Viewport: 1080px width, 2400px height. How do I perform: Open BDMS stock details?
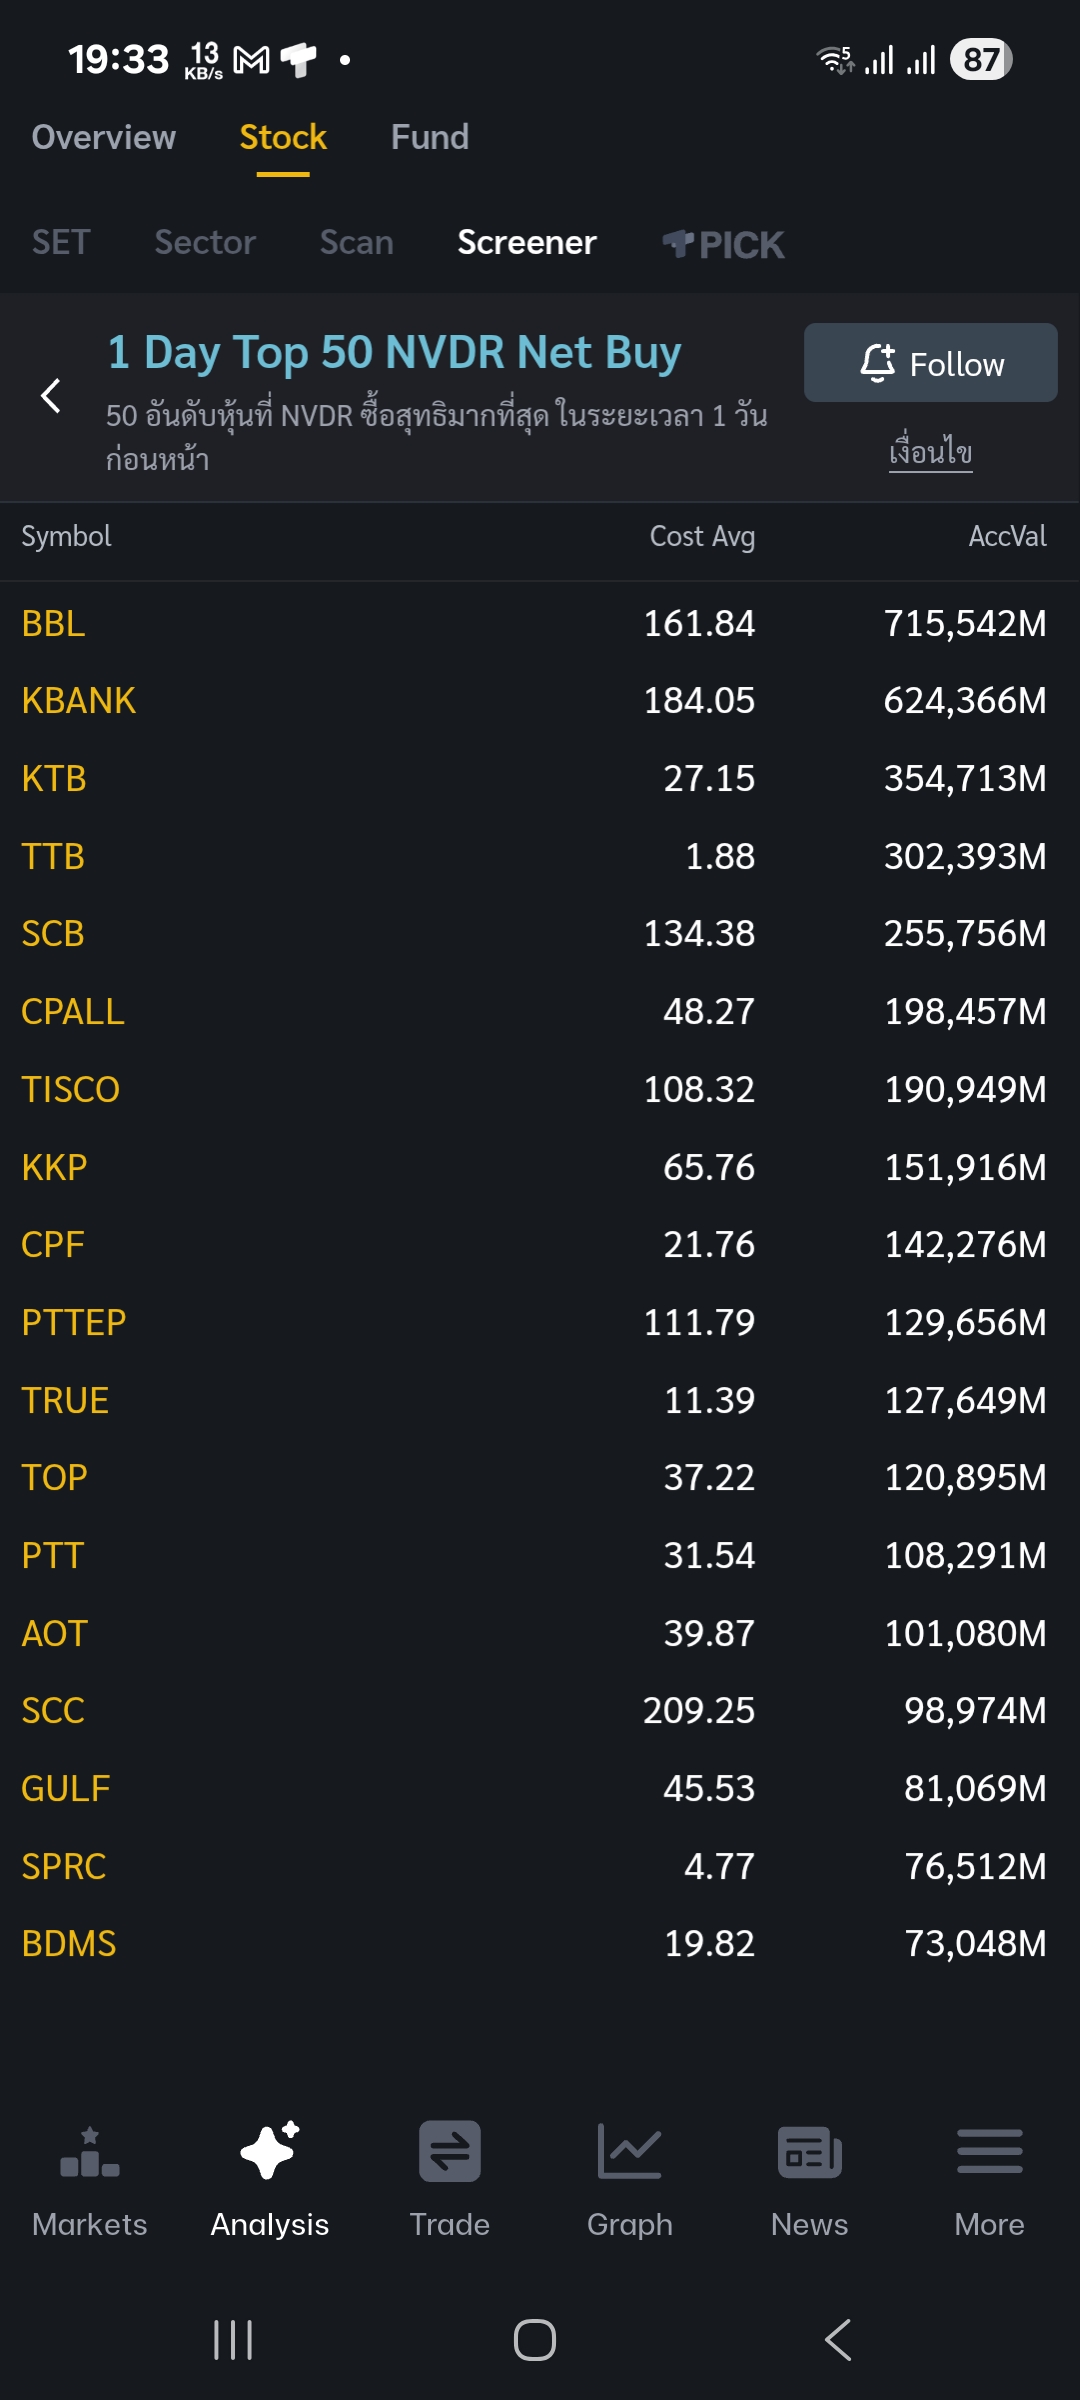tap(69, 1943)
